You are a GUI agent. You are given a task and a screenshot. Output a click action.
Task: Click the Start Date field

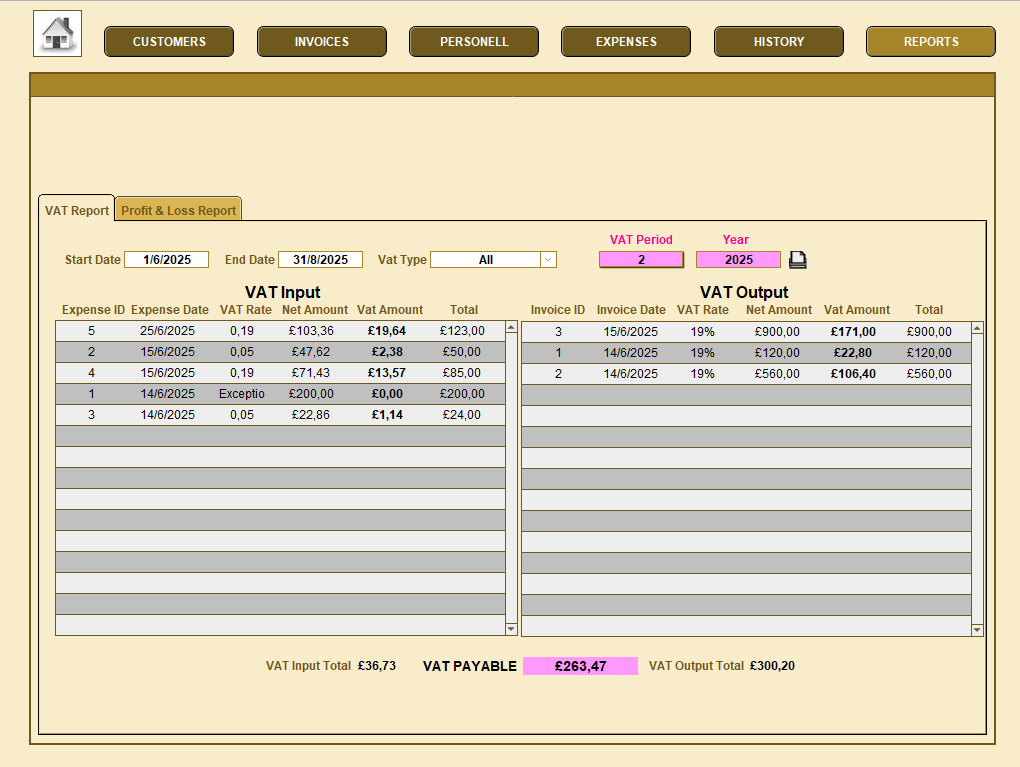[x=167, y=260]
